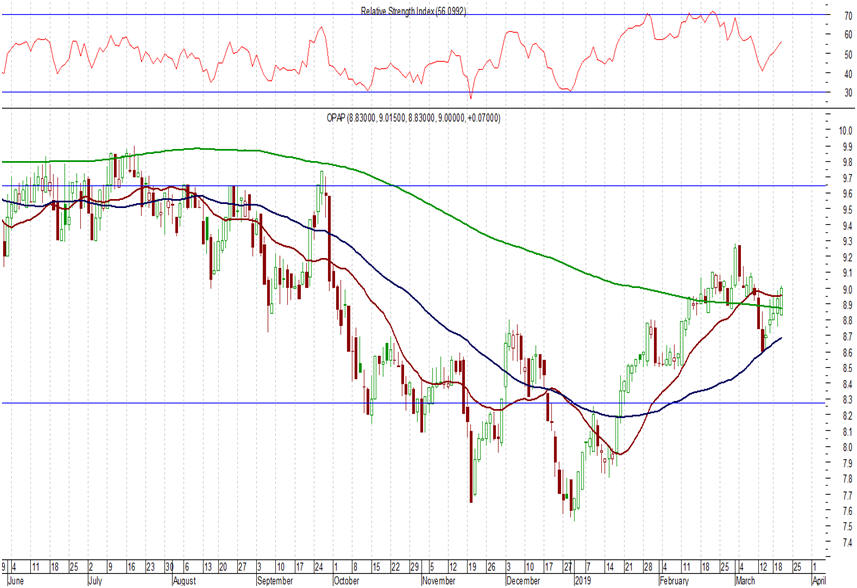Image resolution: width=857 pixels, height=588 pixels.
Task: Click the price axis value 9.7
Action: (x=847, y=178)
